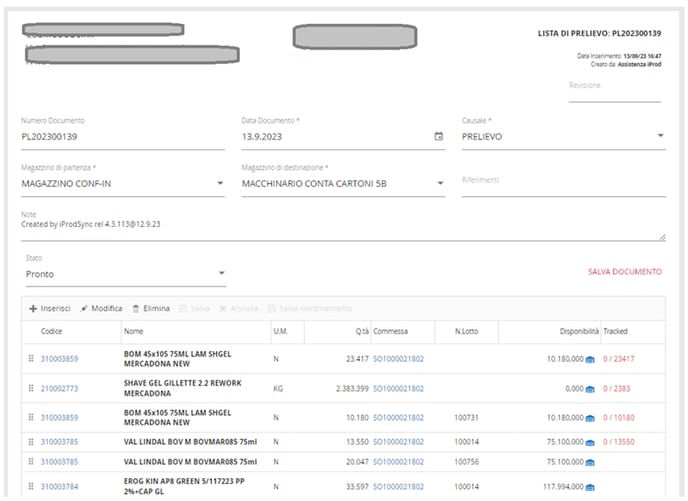Click the Elimina trash tool
688x501 pixels.
point(151,308)
